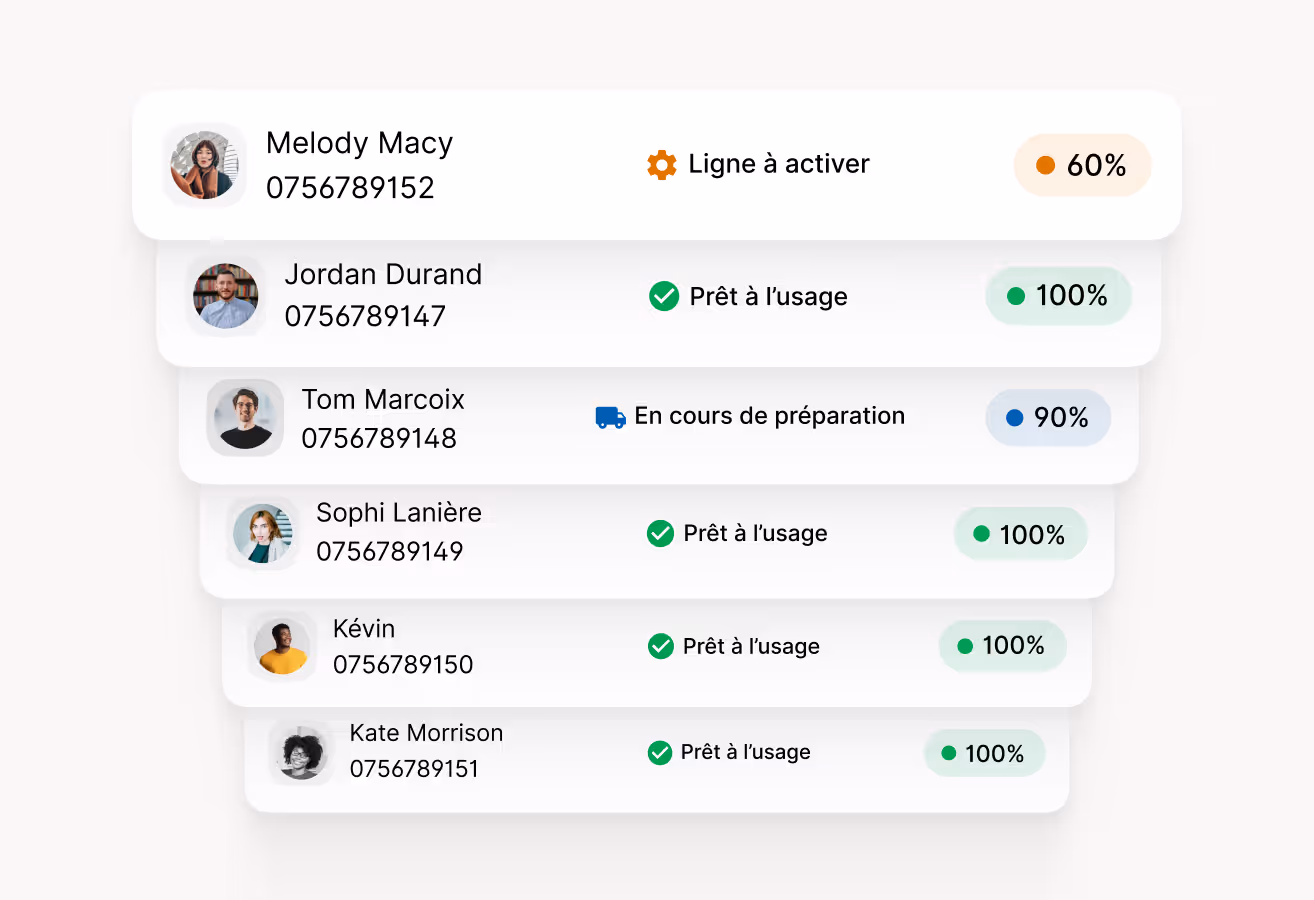Click 'Prêt à l'usage' status for Sophi Lanière

click(755, 534)
